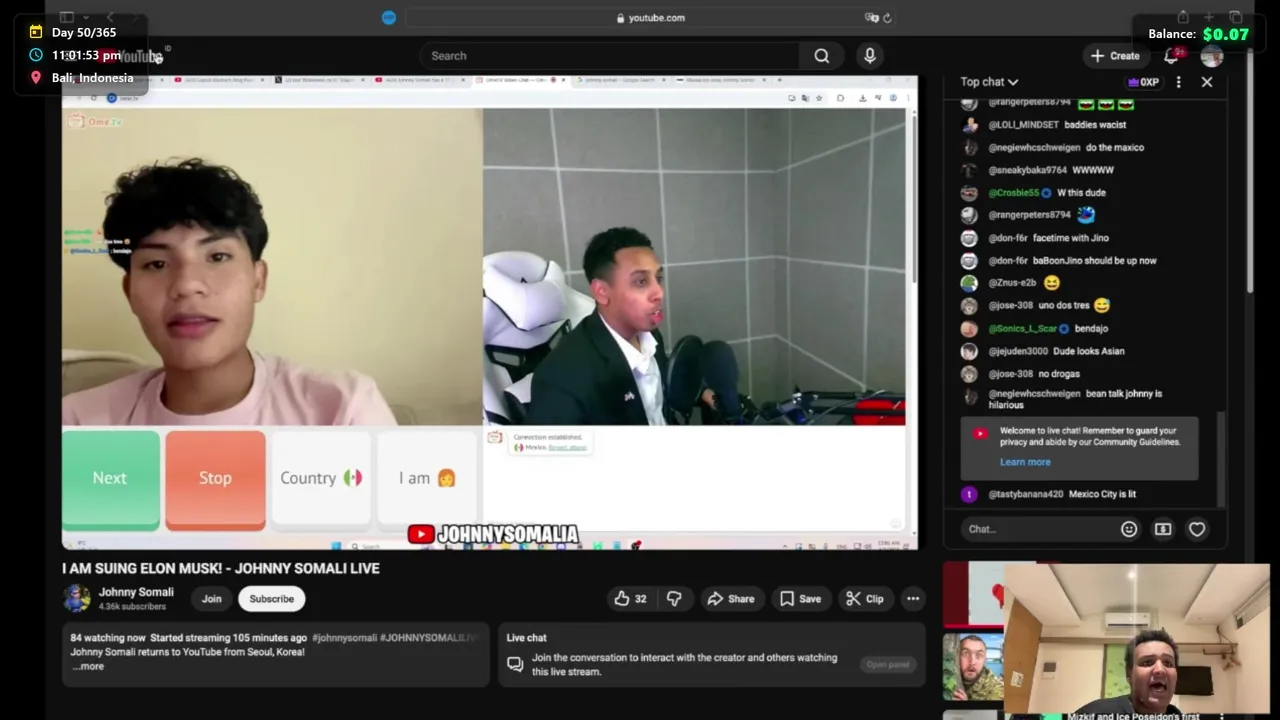
Task: Open the I am gender selector
Action: (x=427, y=478)
